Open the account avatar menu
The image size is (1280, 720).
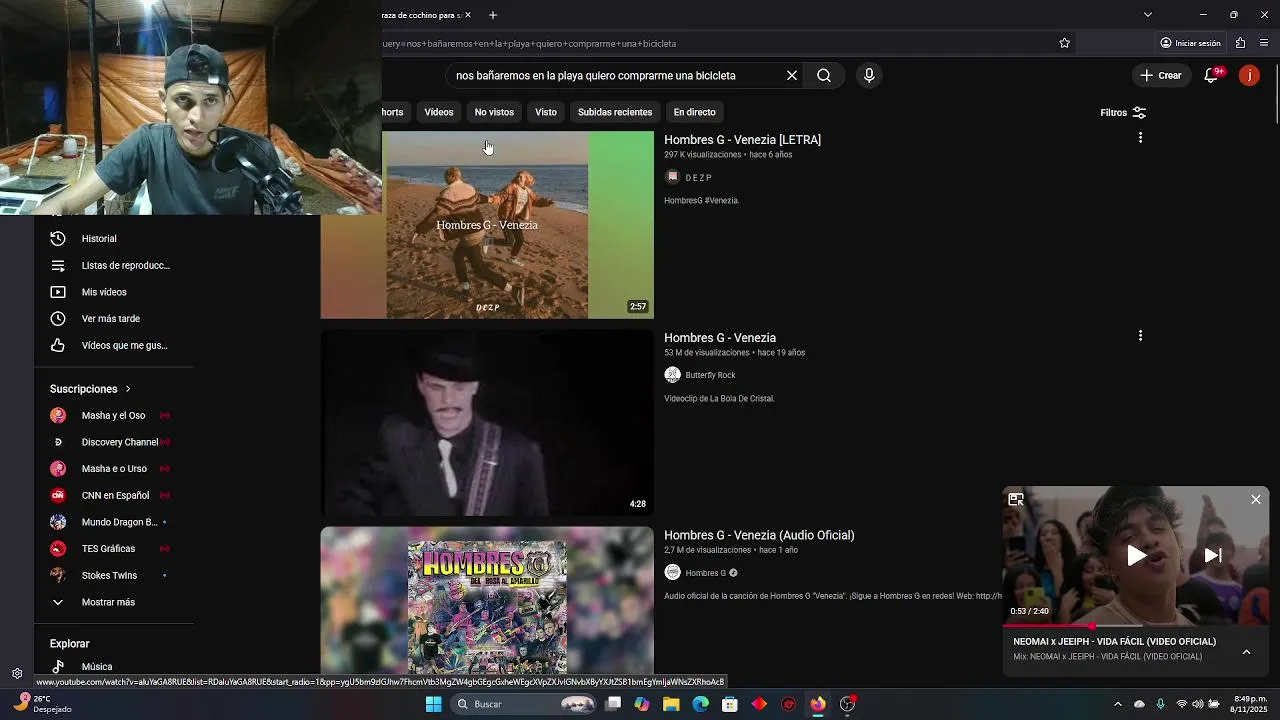point(1249,75)
